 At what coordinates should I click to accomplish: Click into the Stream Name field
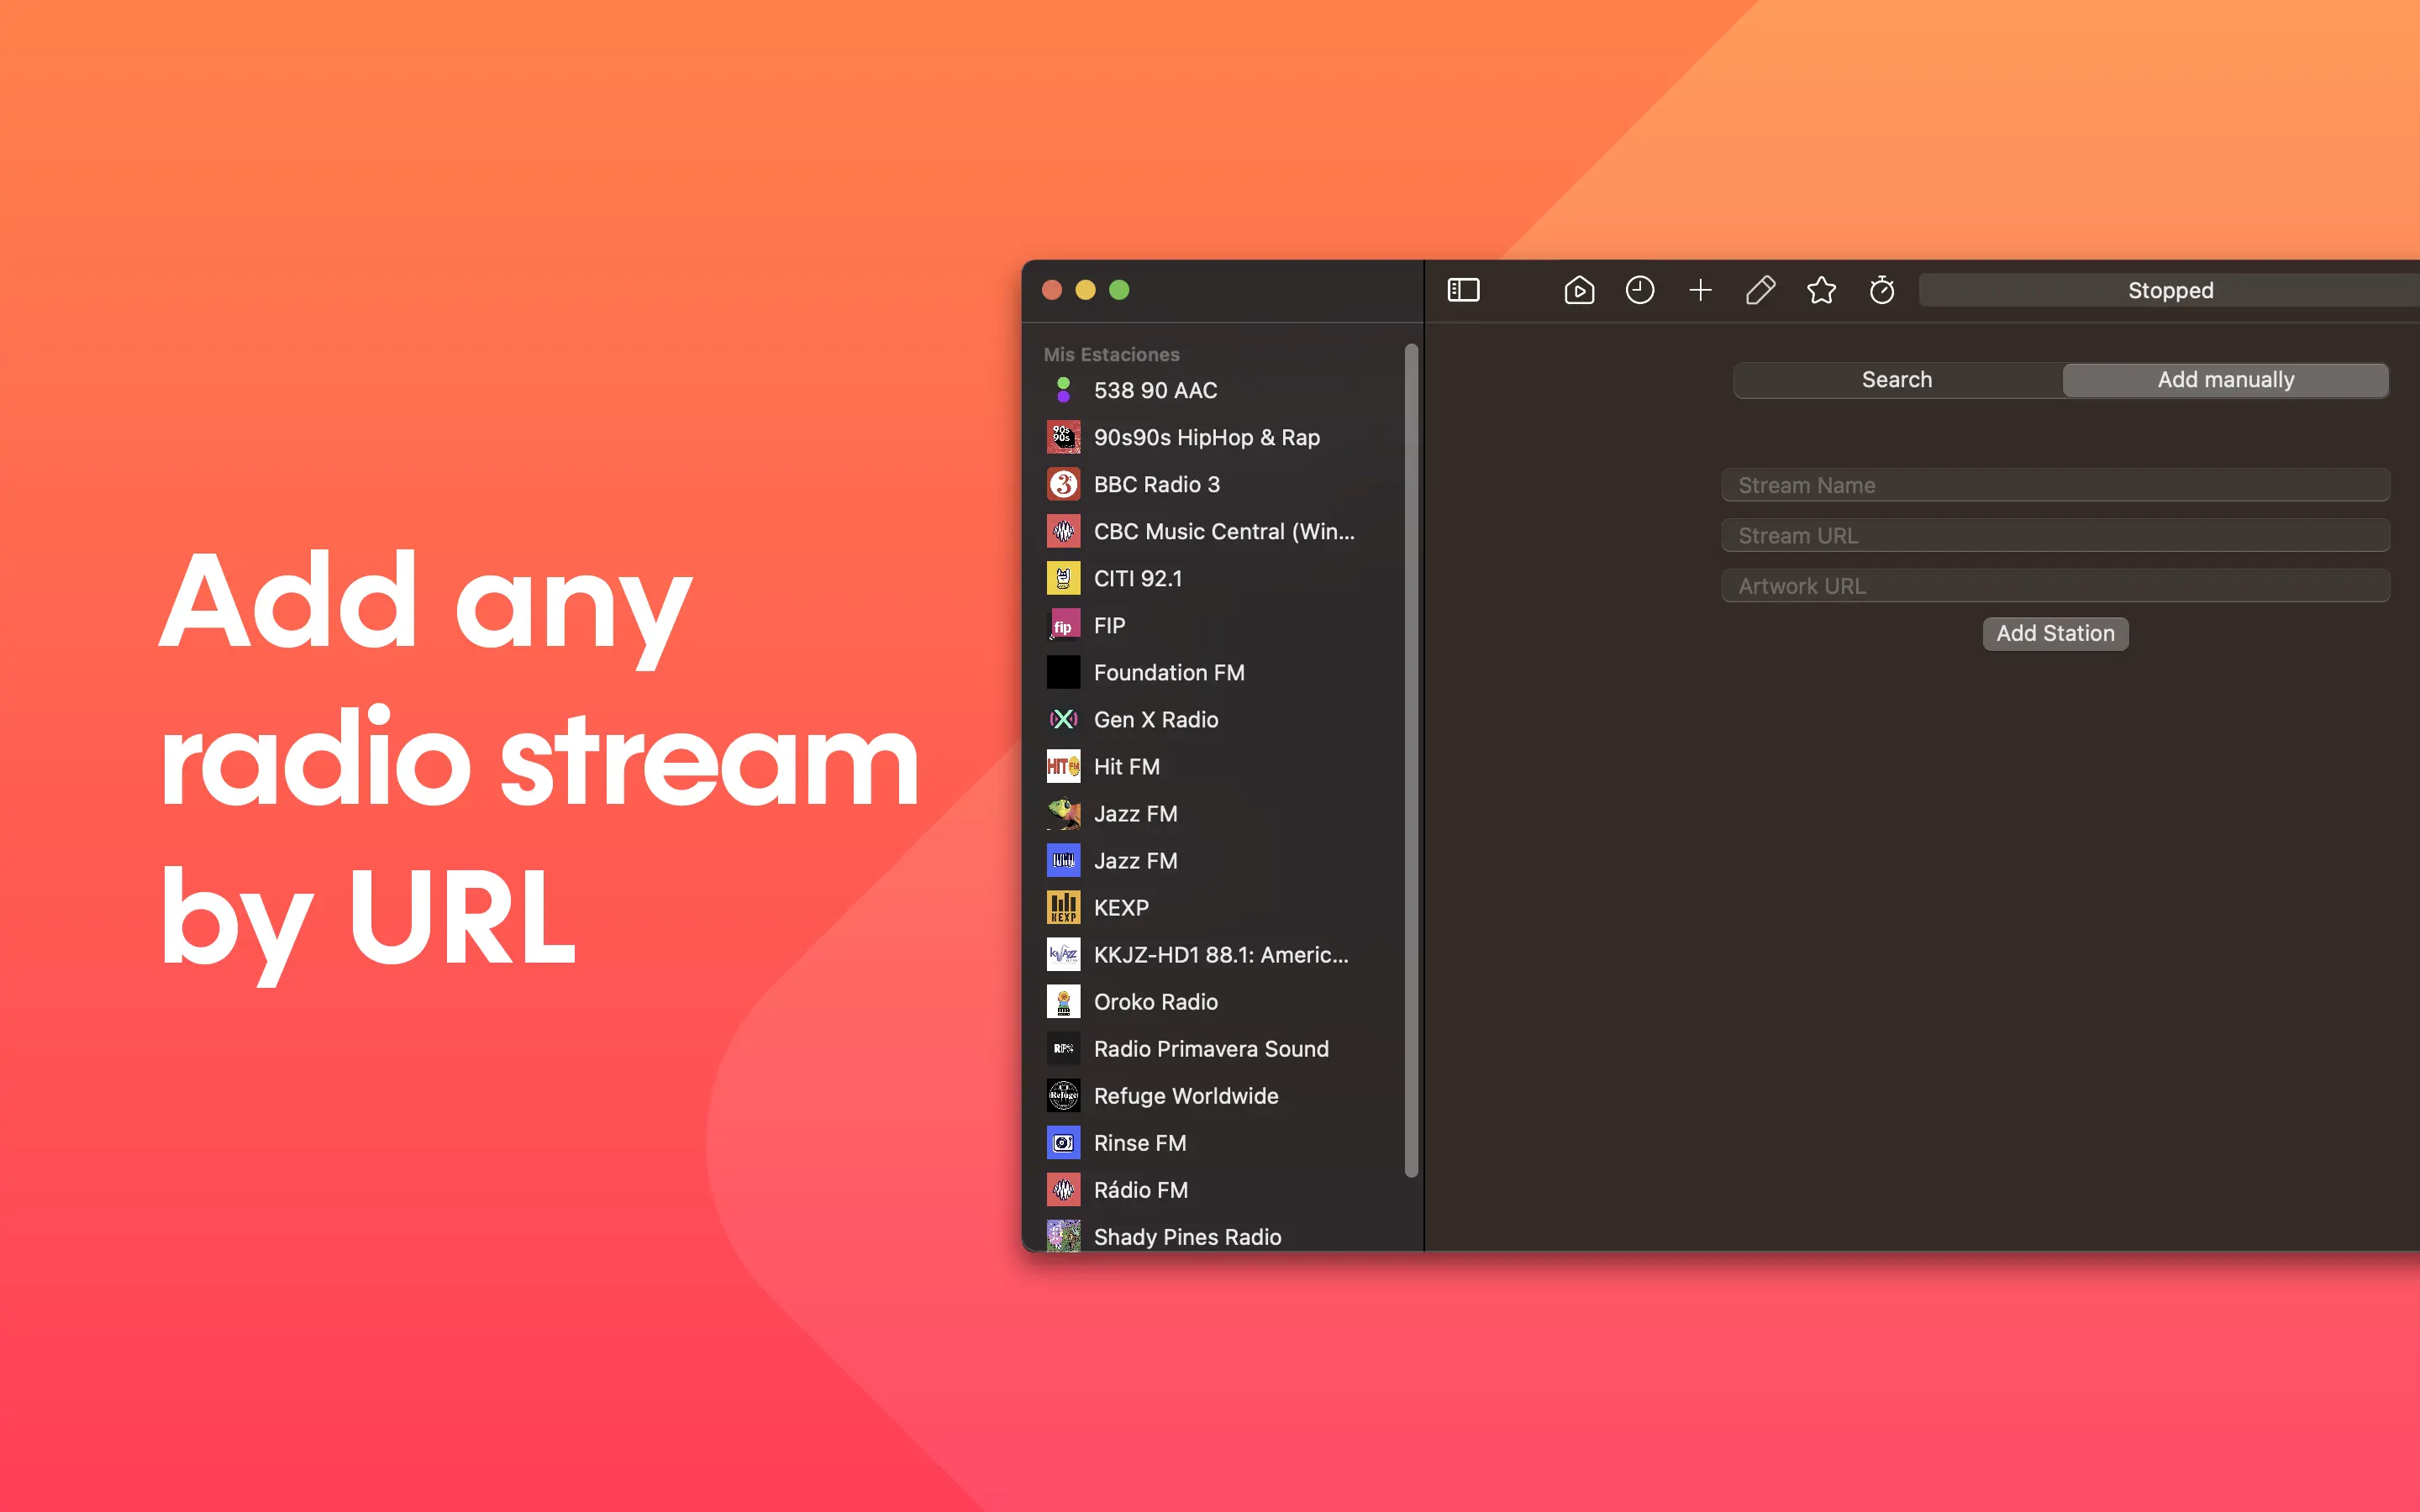coord(2055,485)
